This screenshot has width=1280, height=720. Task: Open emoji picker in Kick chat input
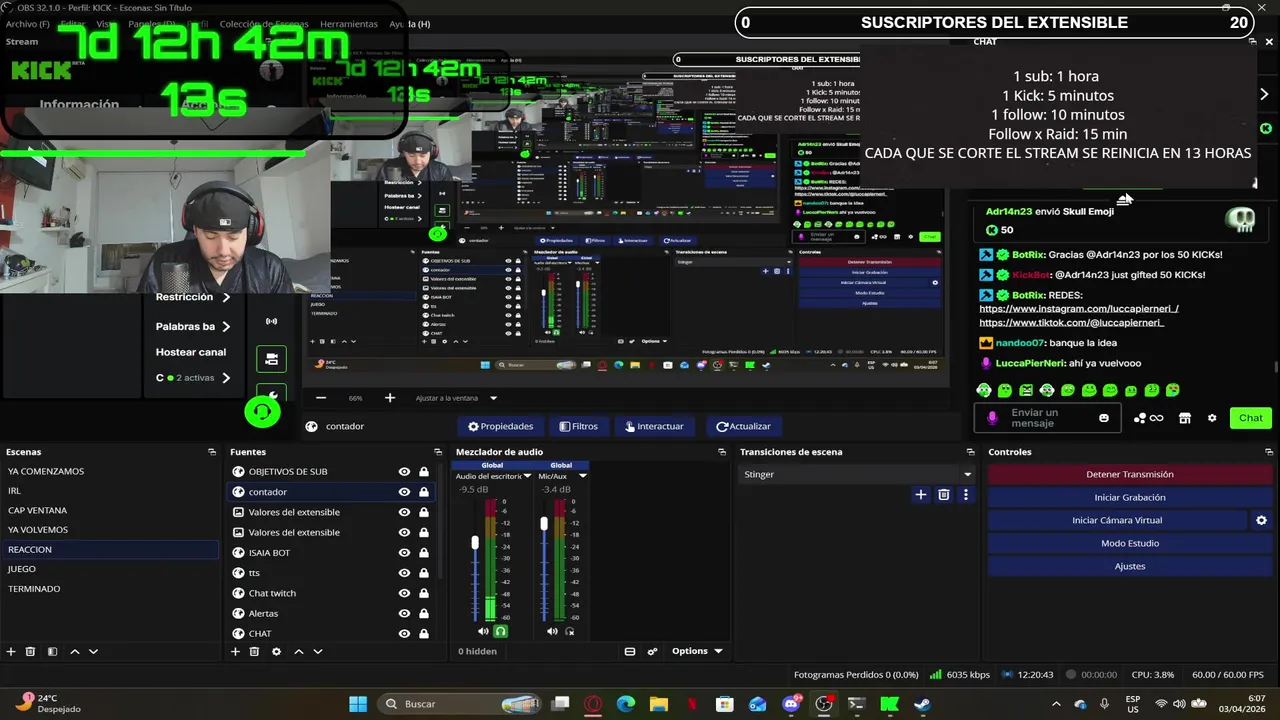point(1104,418)
